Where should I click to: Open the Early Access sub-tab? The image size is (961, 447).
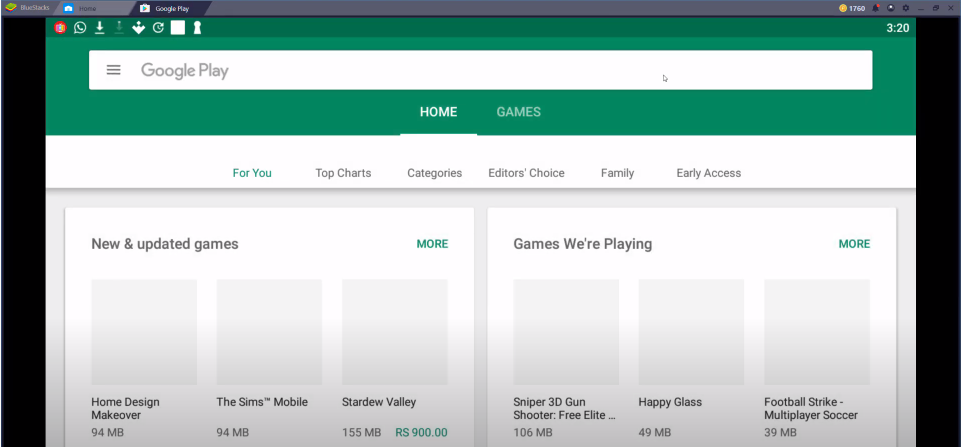(x=708, y=173)
